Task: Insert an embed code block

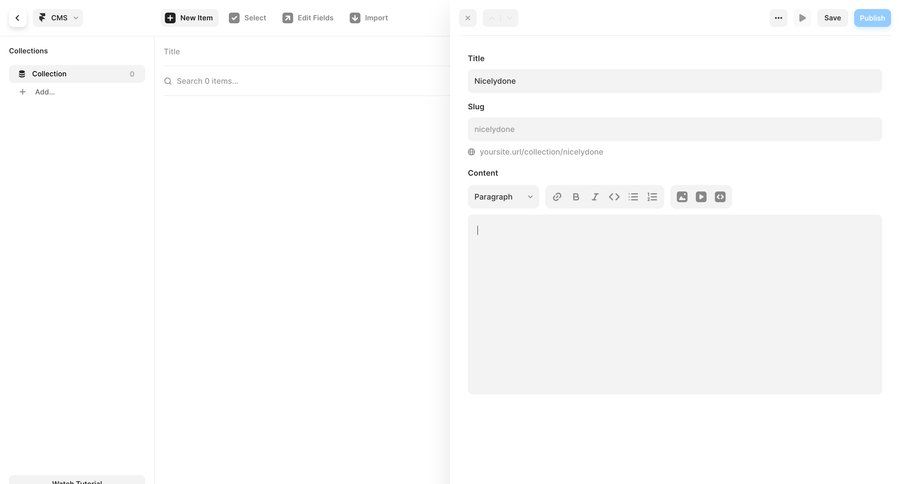Action: pos(720,197)
